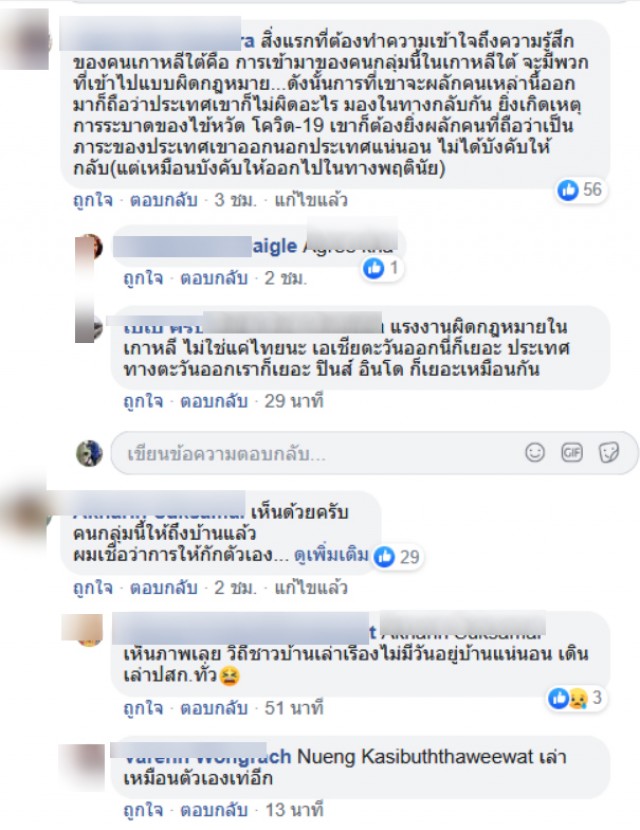640x830 pixels.
Task: Expand comment with ดูเพิ่มเติม link
Action: click(331, 555)
